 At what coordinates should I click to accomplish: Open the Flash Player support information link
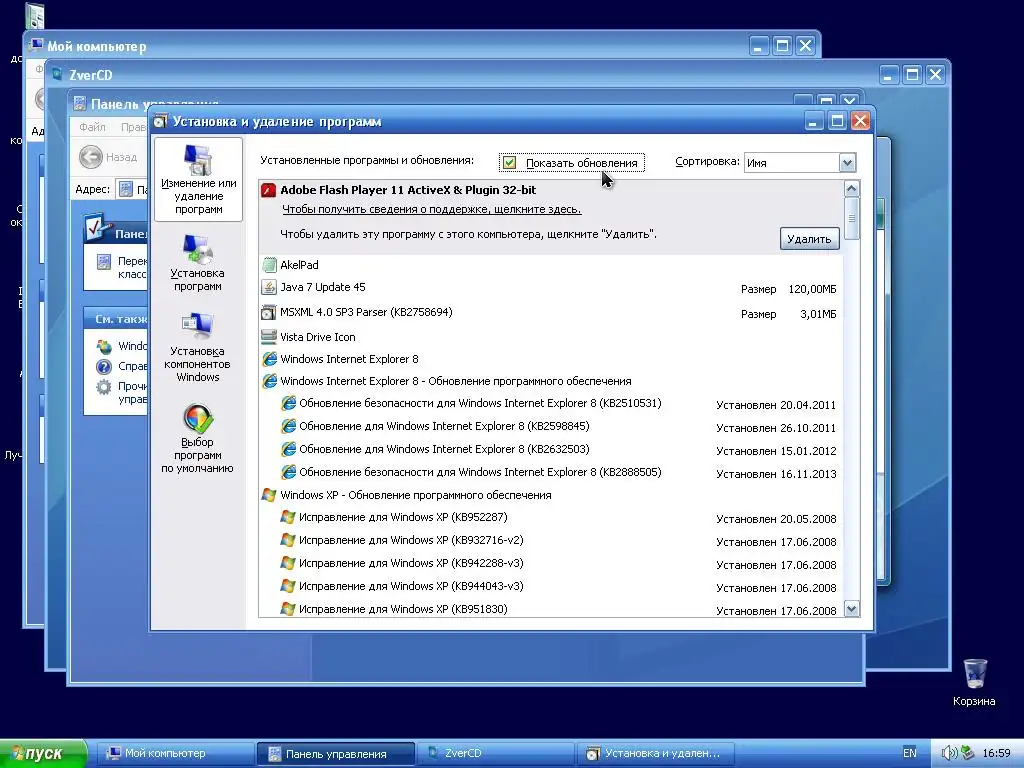click(432, 210)
